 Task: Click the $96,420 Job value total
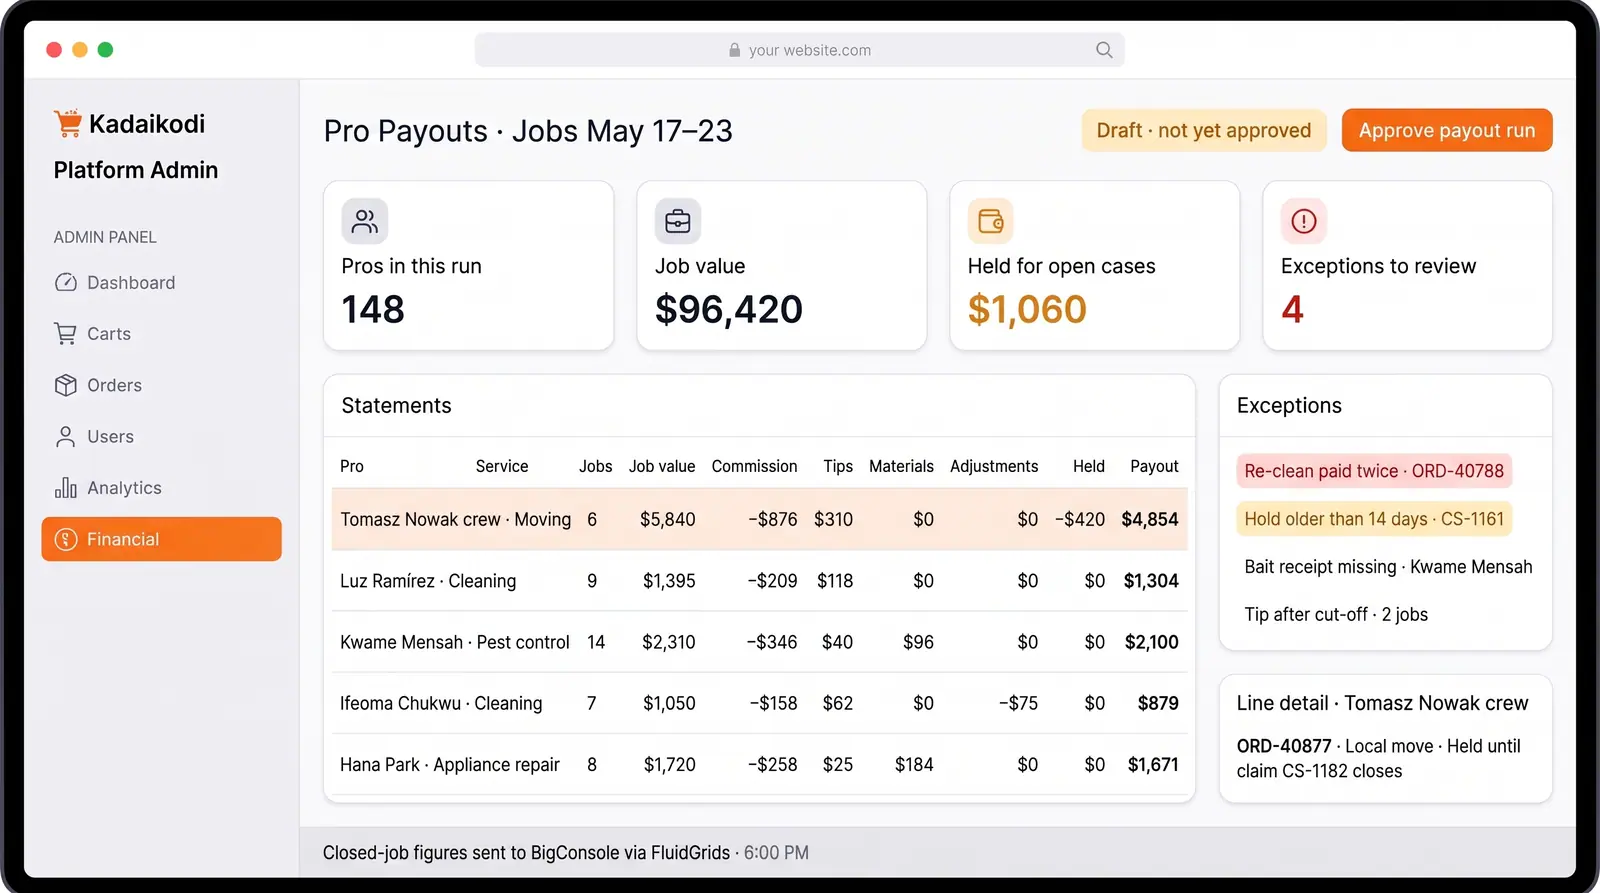[729, 309]
